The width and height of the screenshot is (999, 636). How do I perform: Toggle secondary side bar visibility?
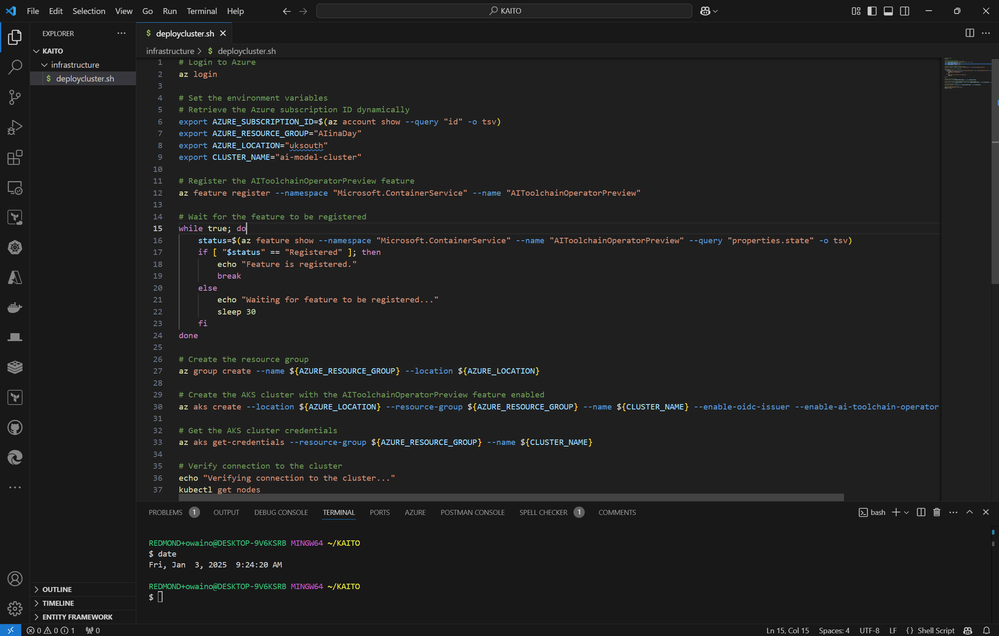(x=904, y=11)
